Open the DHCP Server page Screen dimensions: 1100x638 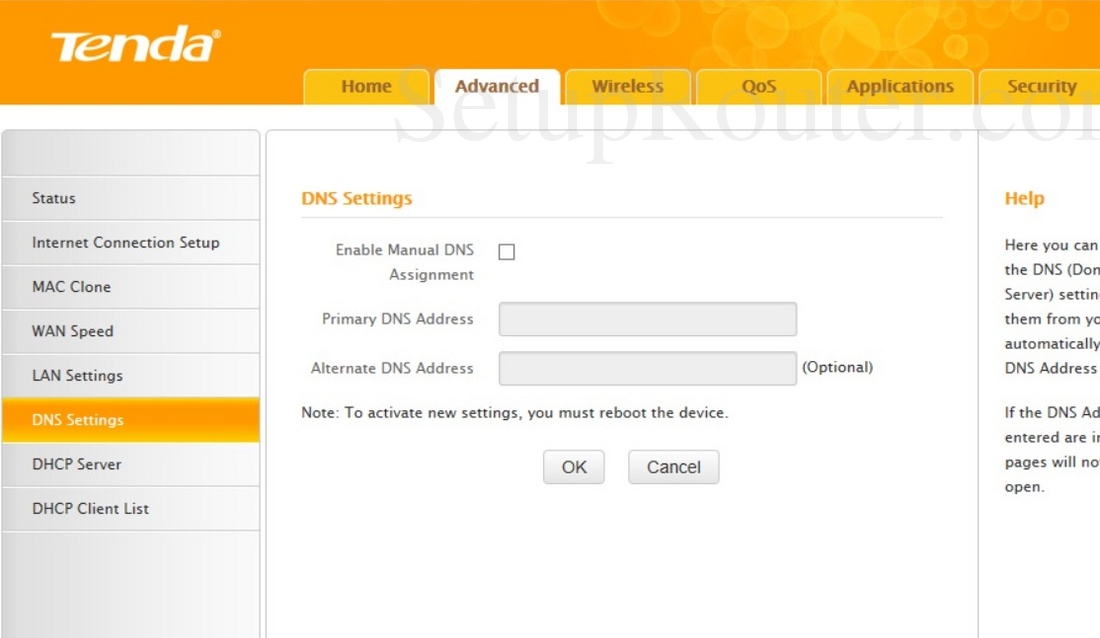click(77, 464)
